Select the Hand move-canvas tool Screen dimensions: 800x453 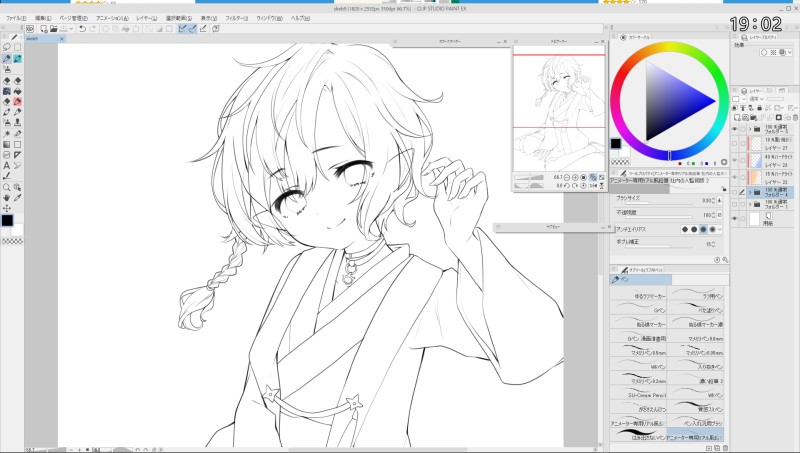pos(7,197)
